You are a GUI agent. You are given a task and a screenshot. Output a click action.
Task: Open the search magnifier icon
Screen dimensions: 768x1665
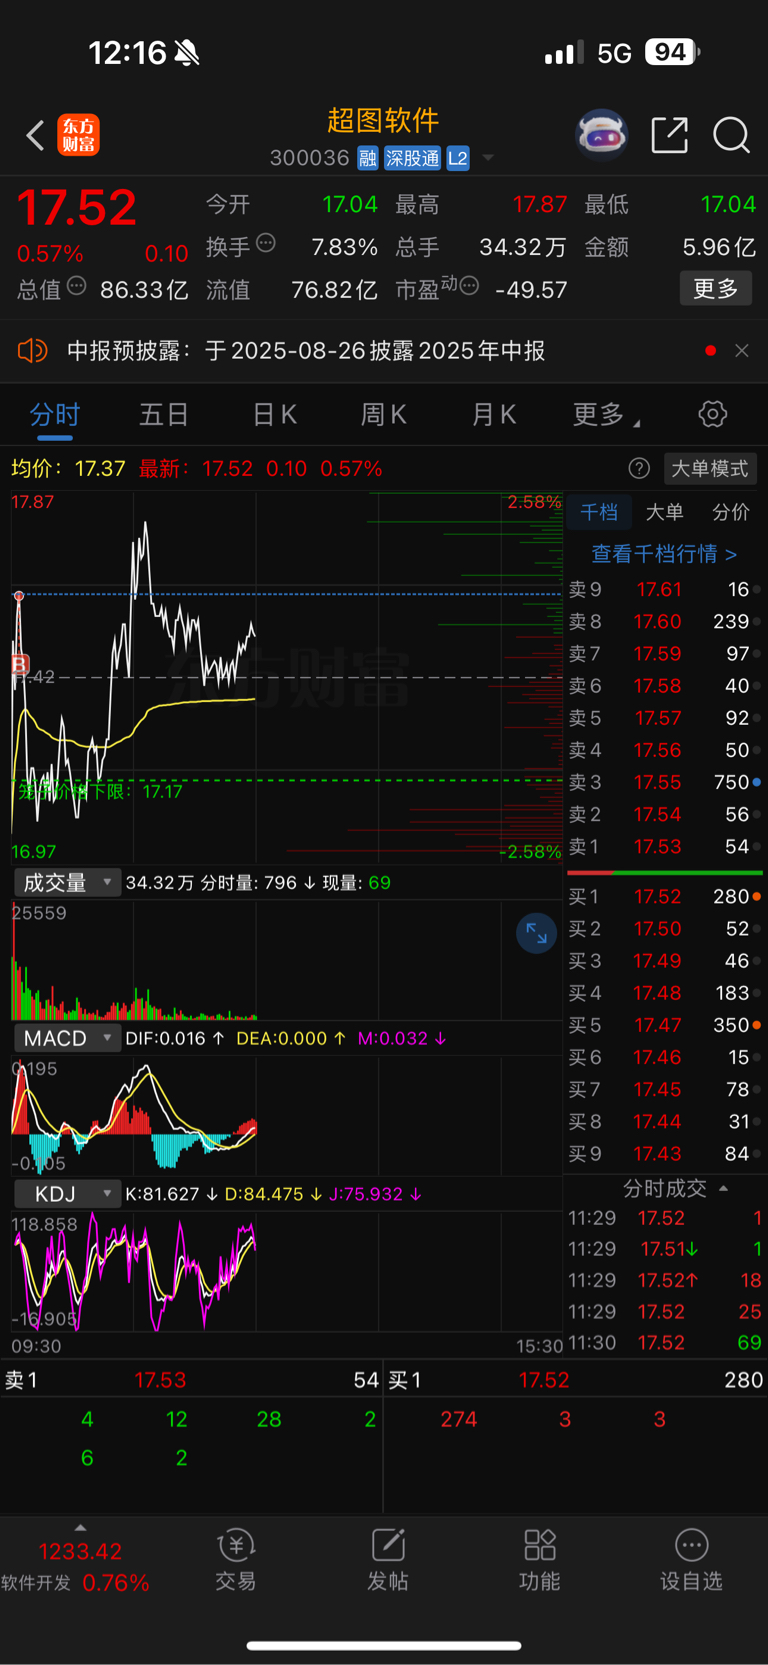(x=731, y=135)
